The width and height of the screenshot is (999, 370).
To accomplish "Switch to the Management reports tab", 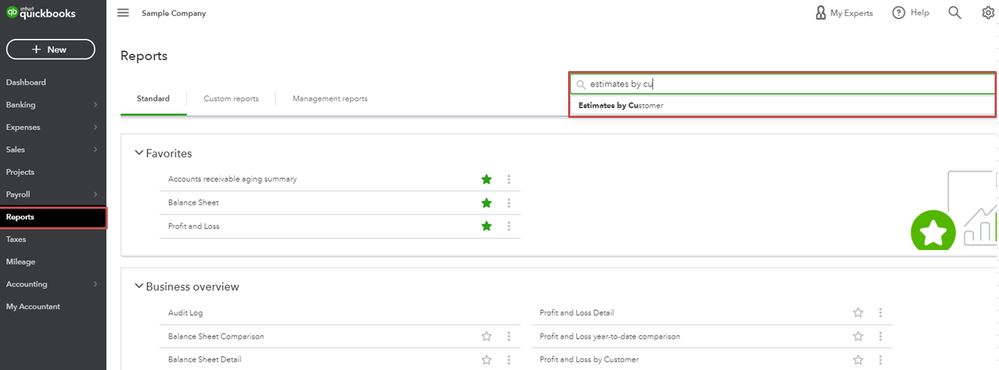I will click(x=330, y=99).
